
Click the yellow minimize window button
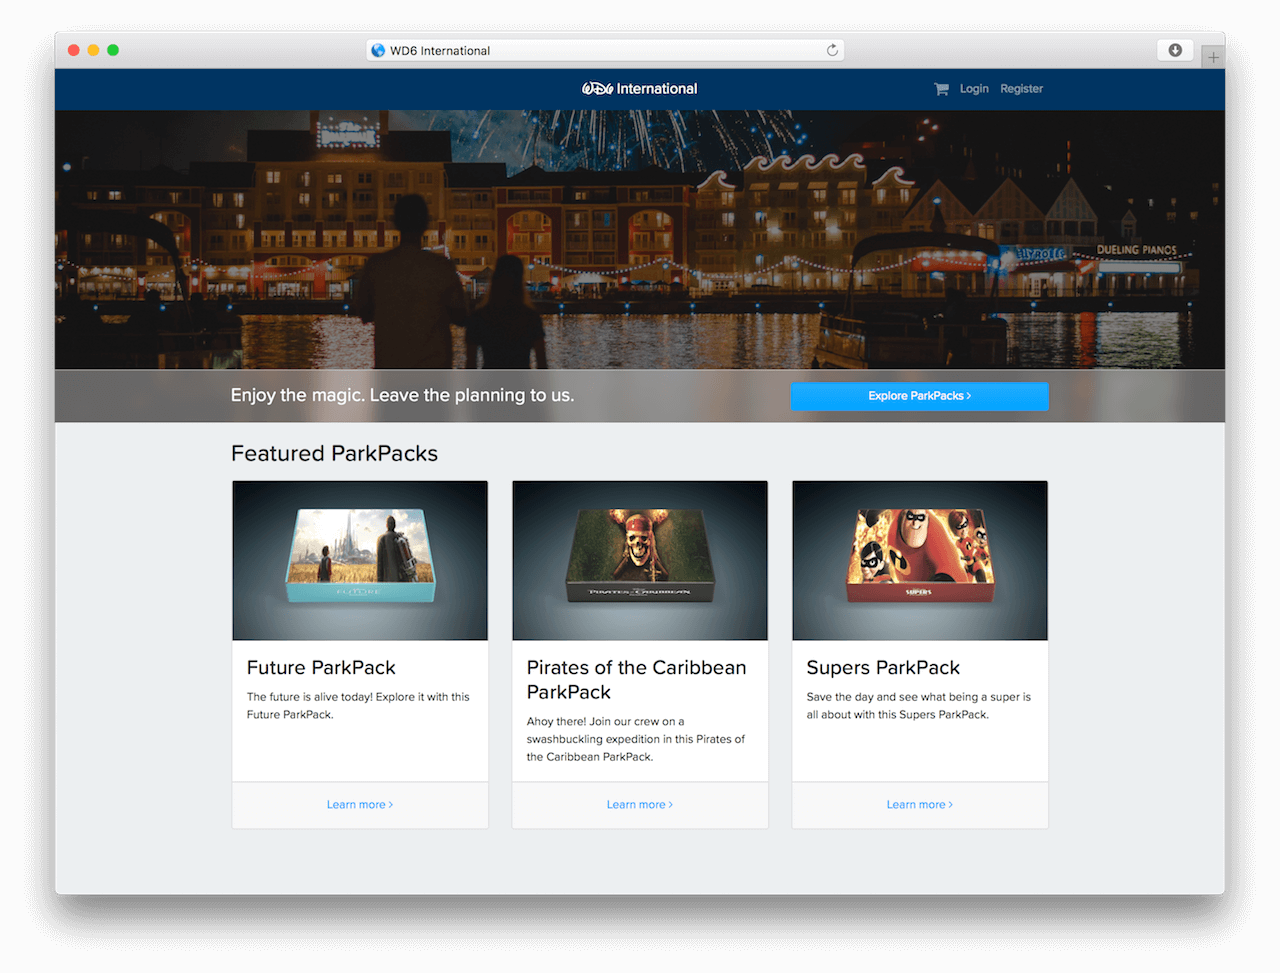[93, 50]
